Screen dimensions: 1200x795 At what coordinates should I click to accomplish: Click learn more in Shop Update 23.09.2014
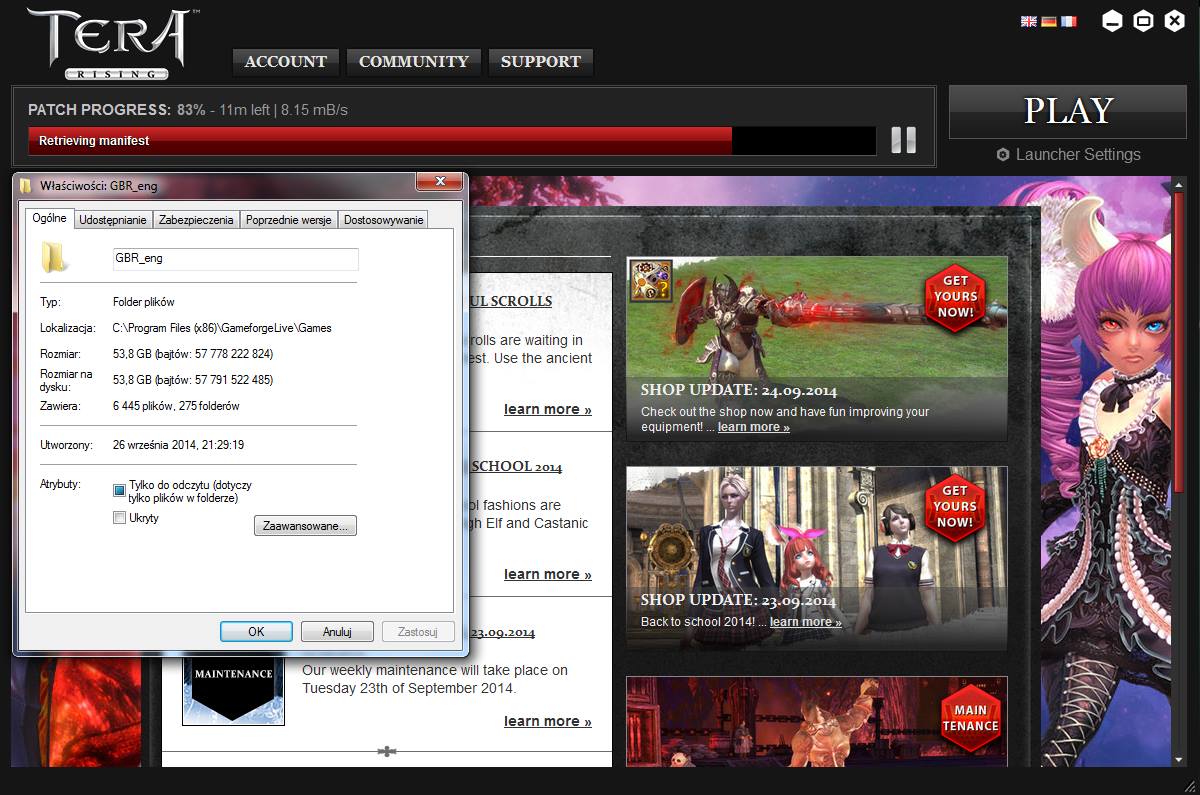[805, 622]
